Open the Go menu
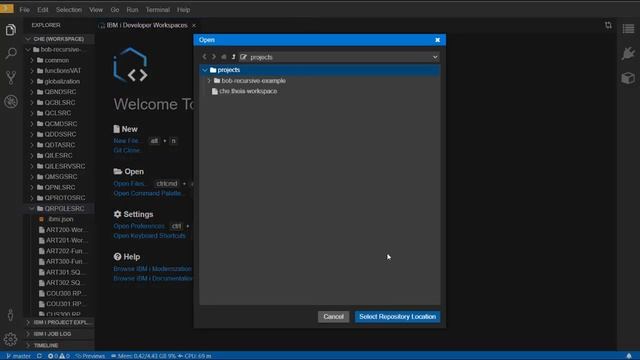Viewport: 640px width, 360px height. pyautogui.click(x=115, y=9)
